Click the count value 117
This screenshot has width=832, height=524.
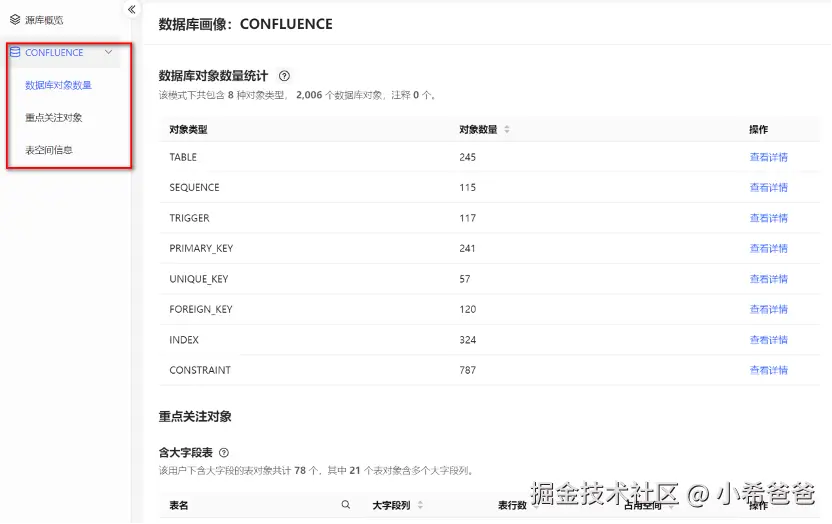click(467, 218)
